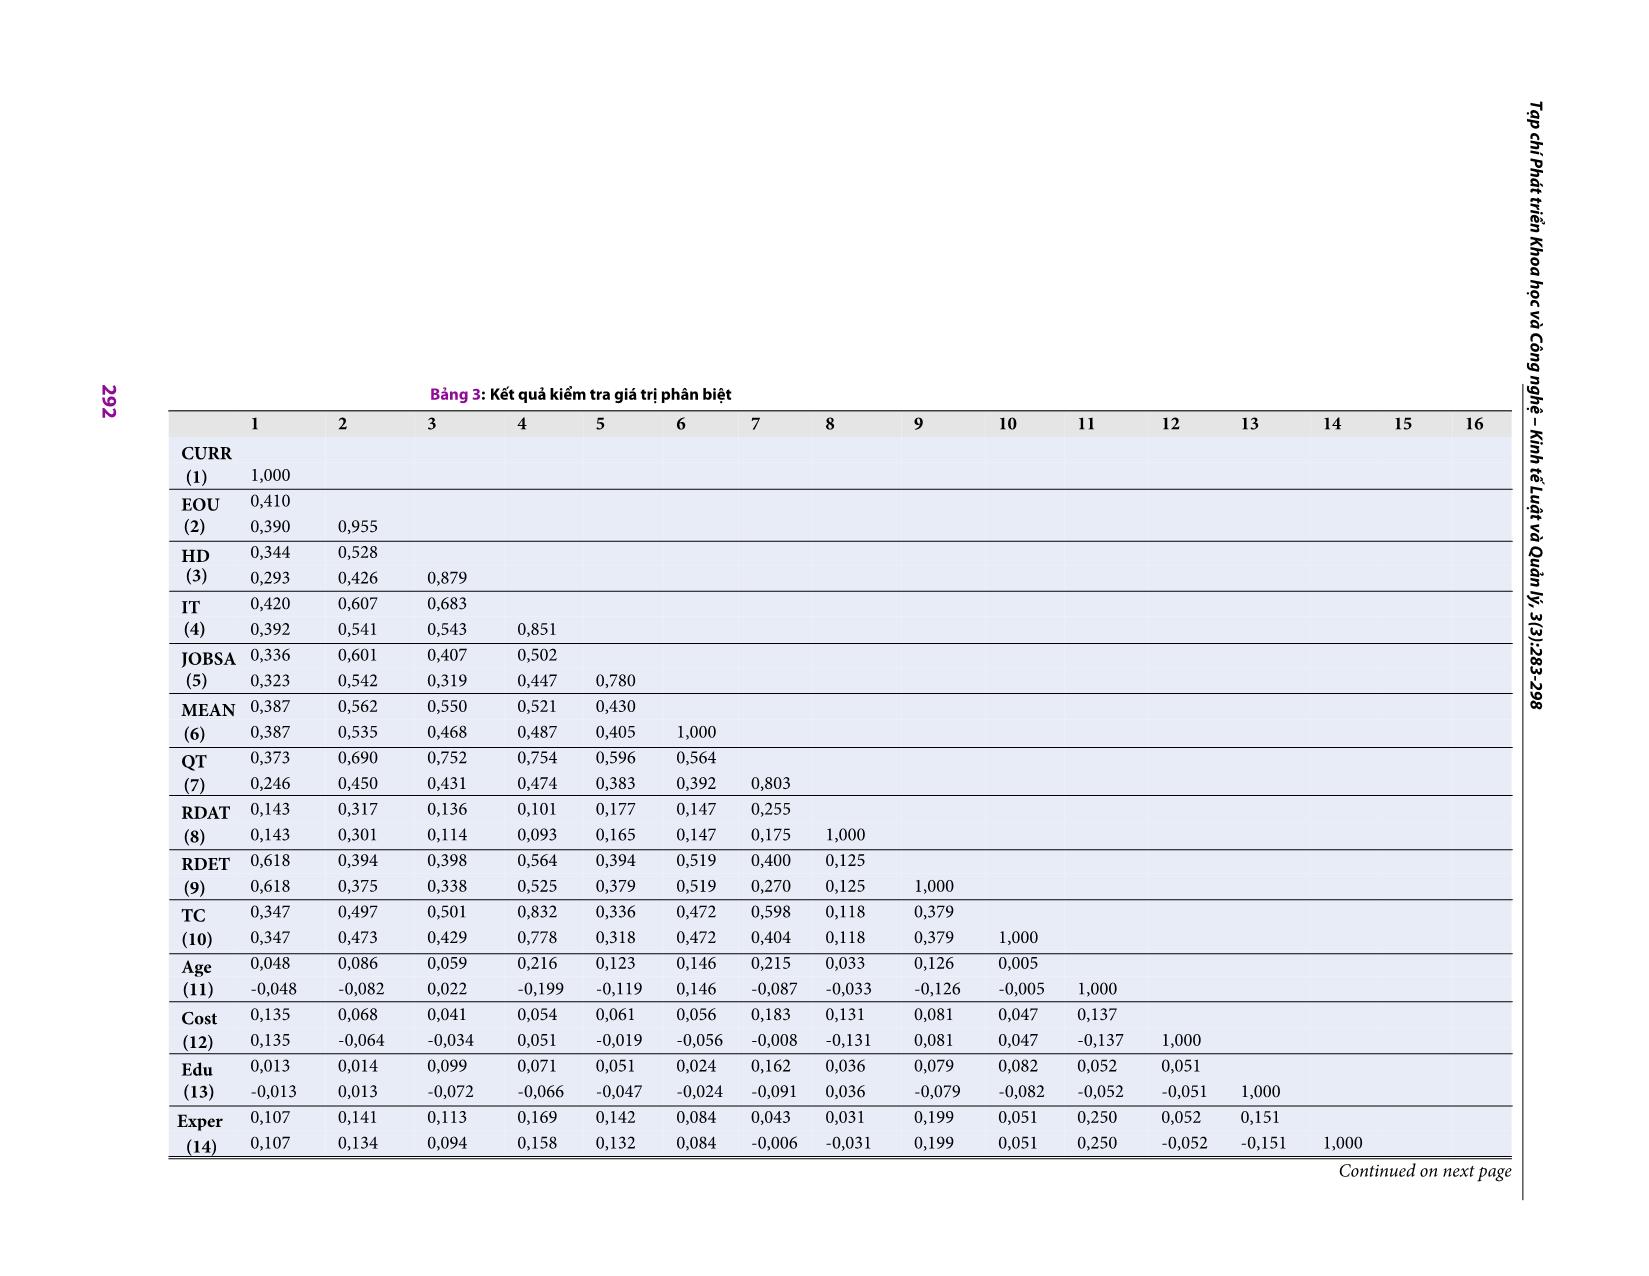
Task: Select row label JOBSA (5)
Action: click(208, 670)
